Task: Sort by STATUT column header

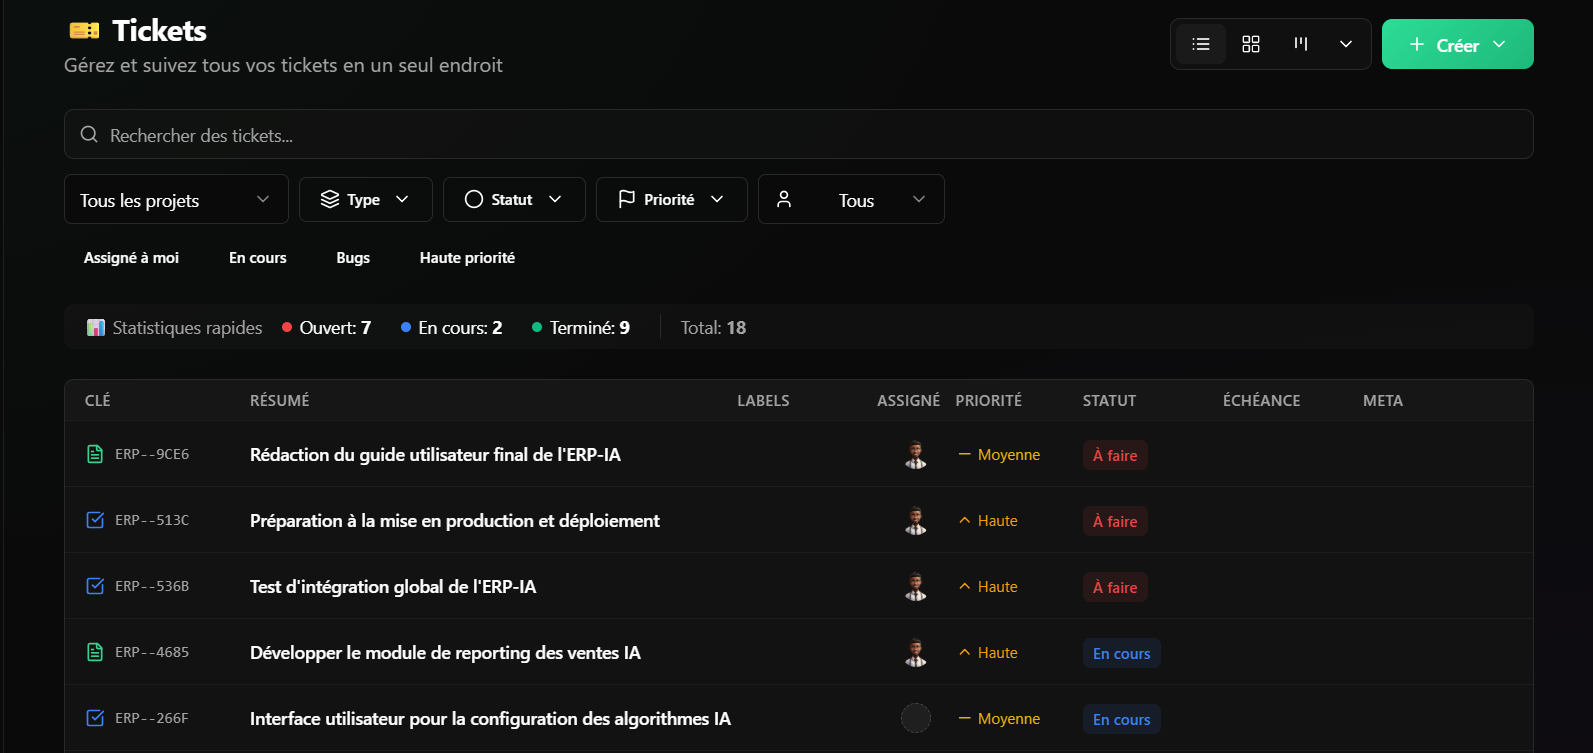Action: (1109, 400)
